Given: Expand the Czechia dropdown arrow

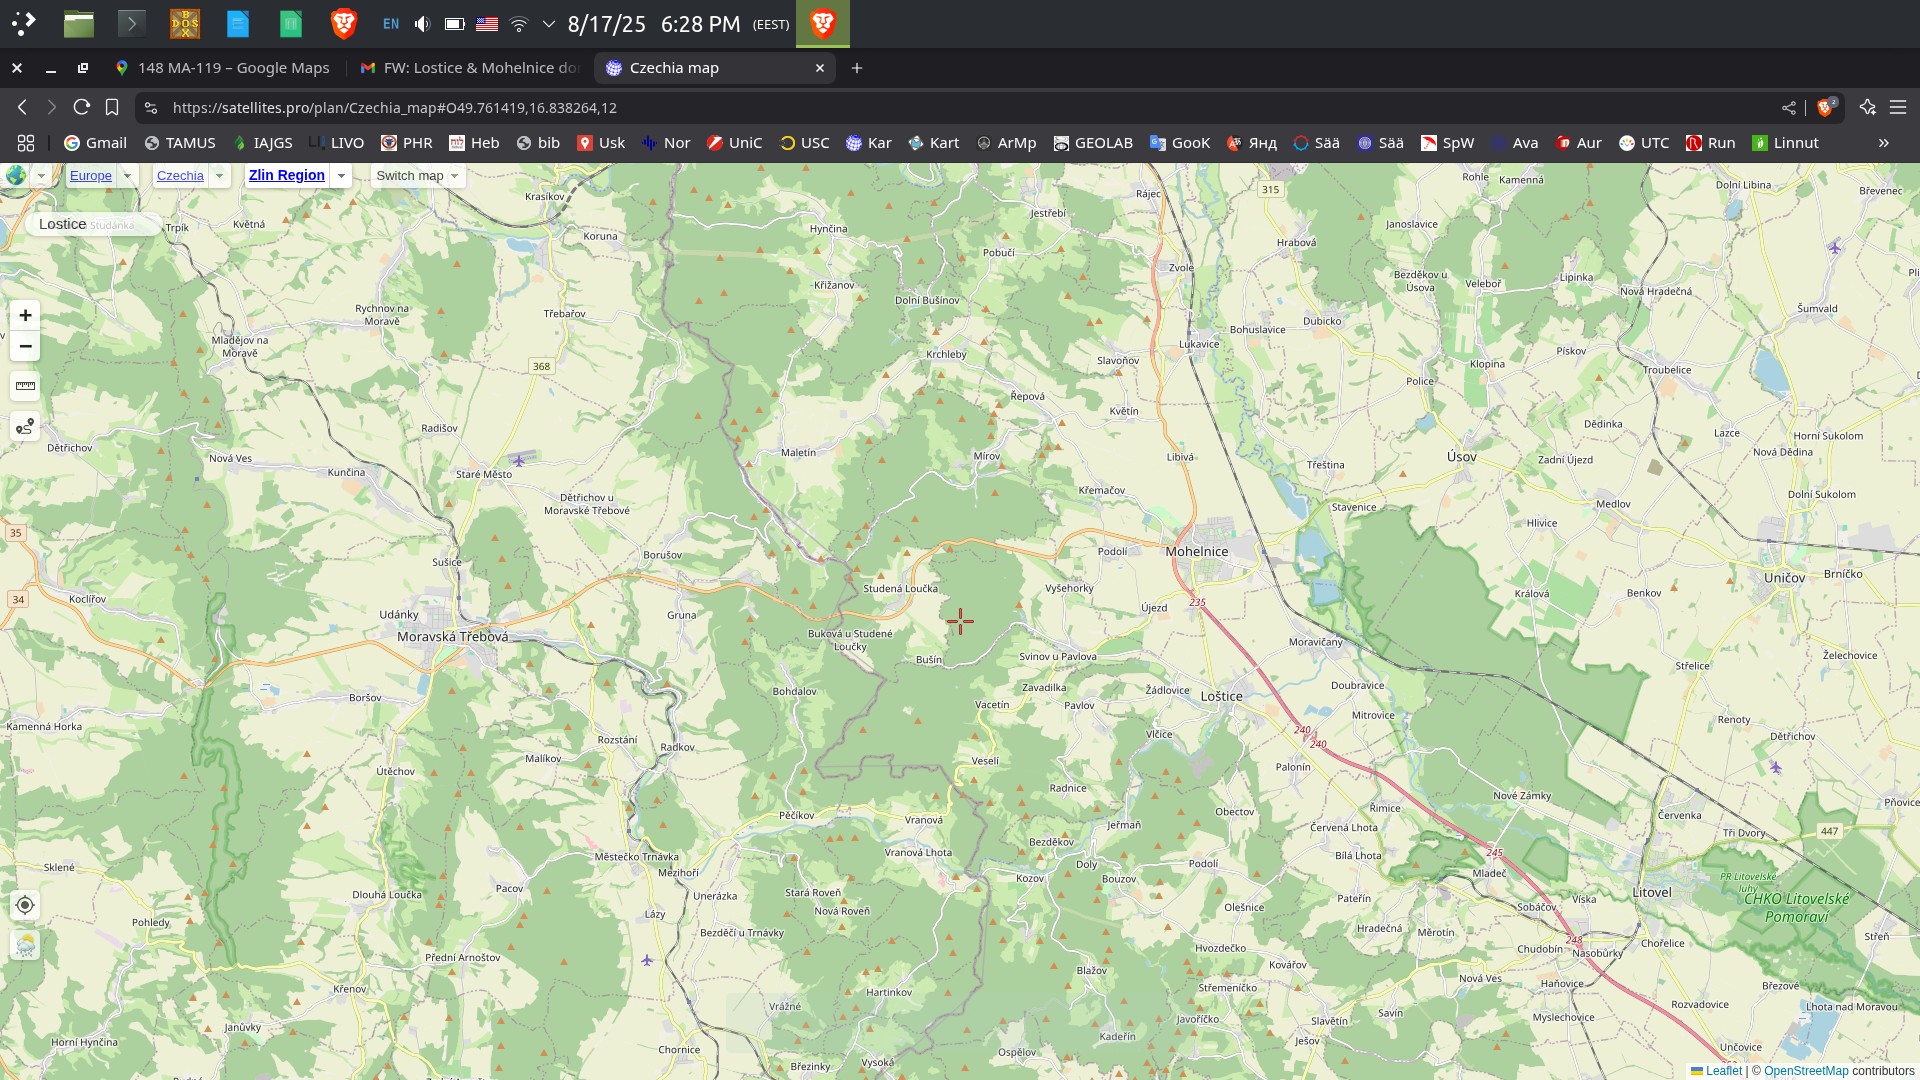Looking at the screenshot, I should point(219,176).
